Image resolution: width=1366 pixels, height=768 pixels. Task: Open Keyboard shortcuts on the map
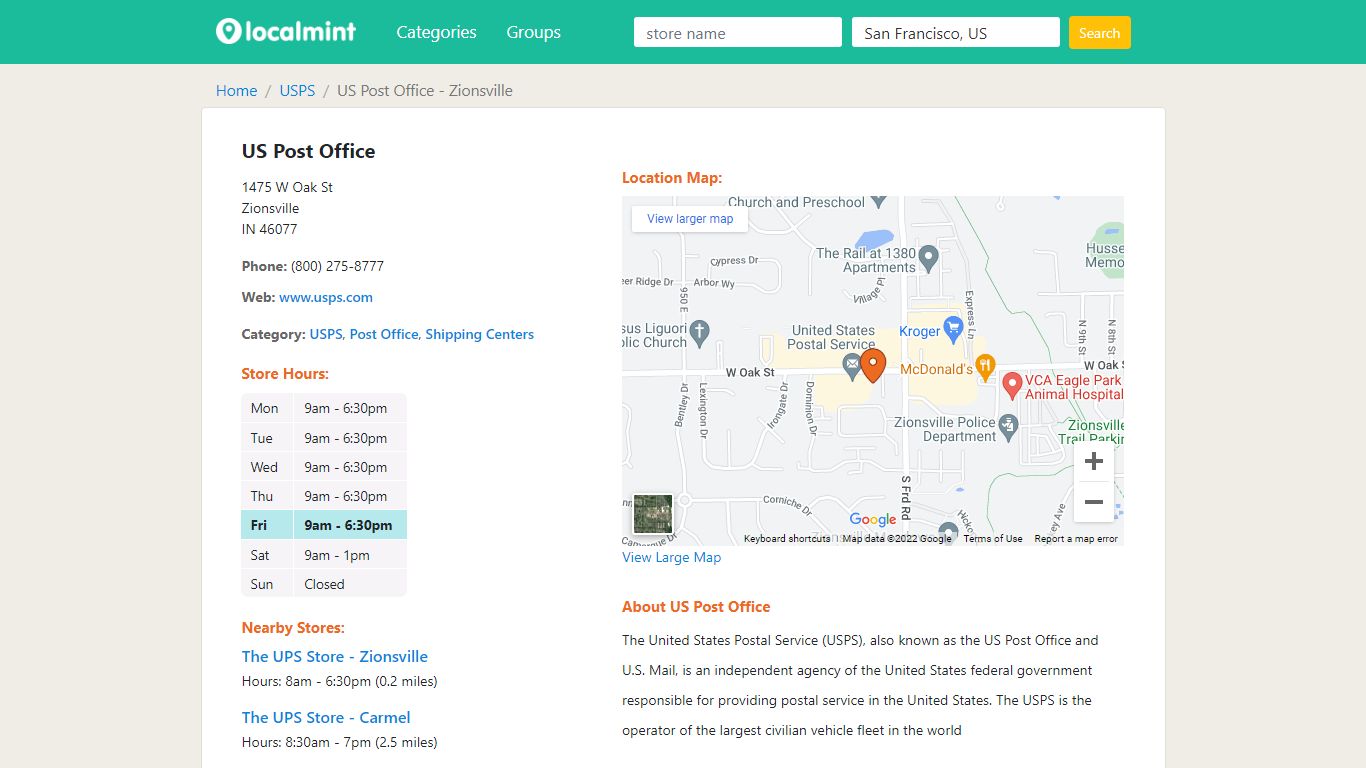point(787,539)
